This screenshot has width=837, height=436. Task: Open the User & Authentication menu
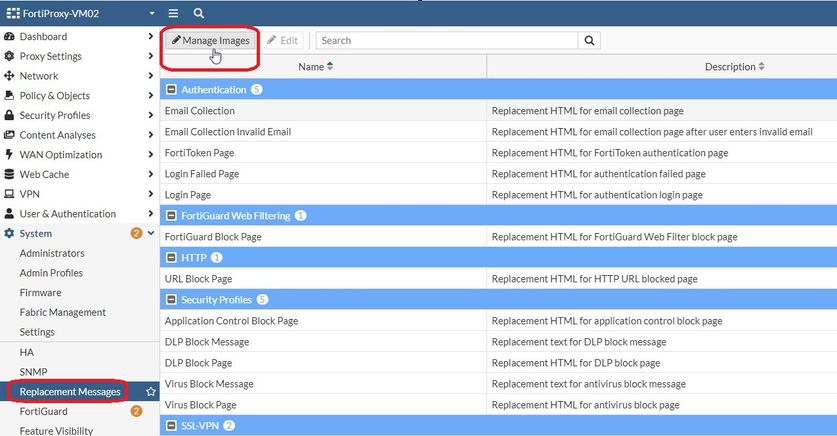pos(80,213)
